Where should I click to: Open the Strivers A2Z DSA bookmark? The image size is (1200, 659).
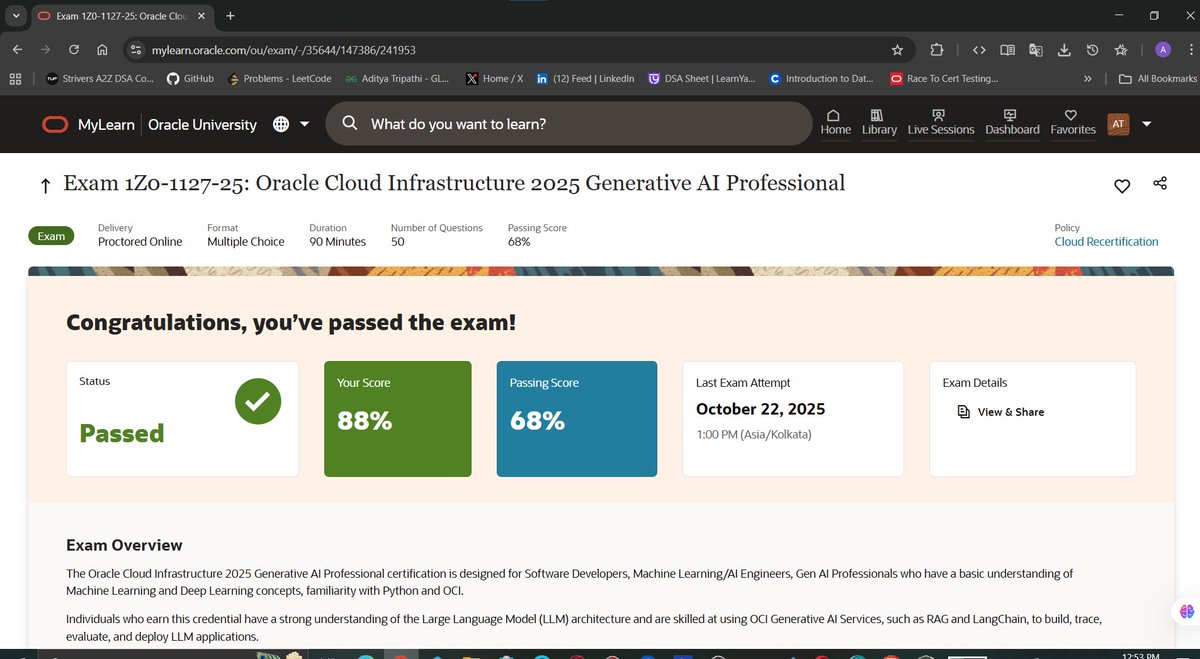[x=100, y=79]
